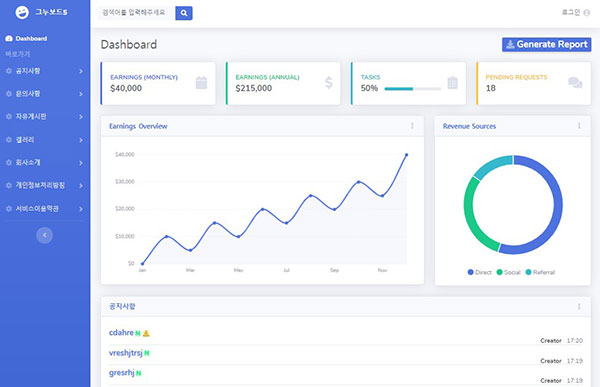Click the $215,000 annual earnings value
The width and height of the screenshot is (600, 387).
point(254,88)
